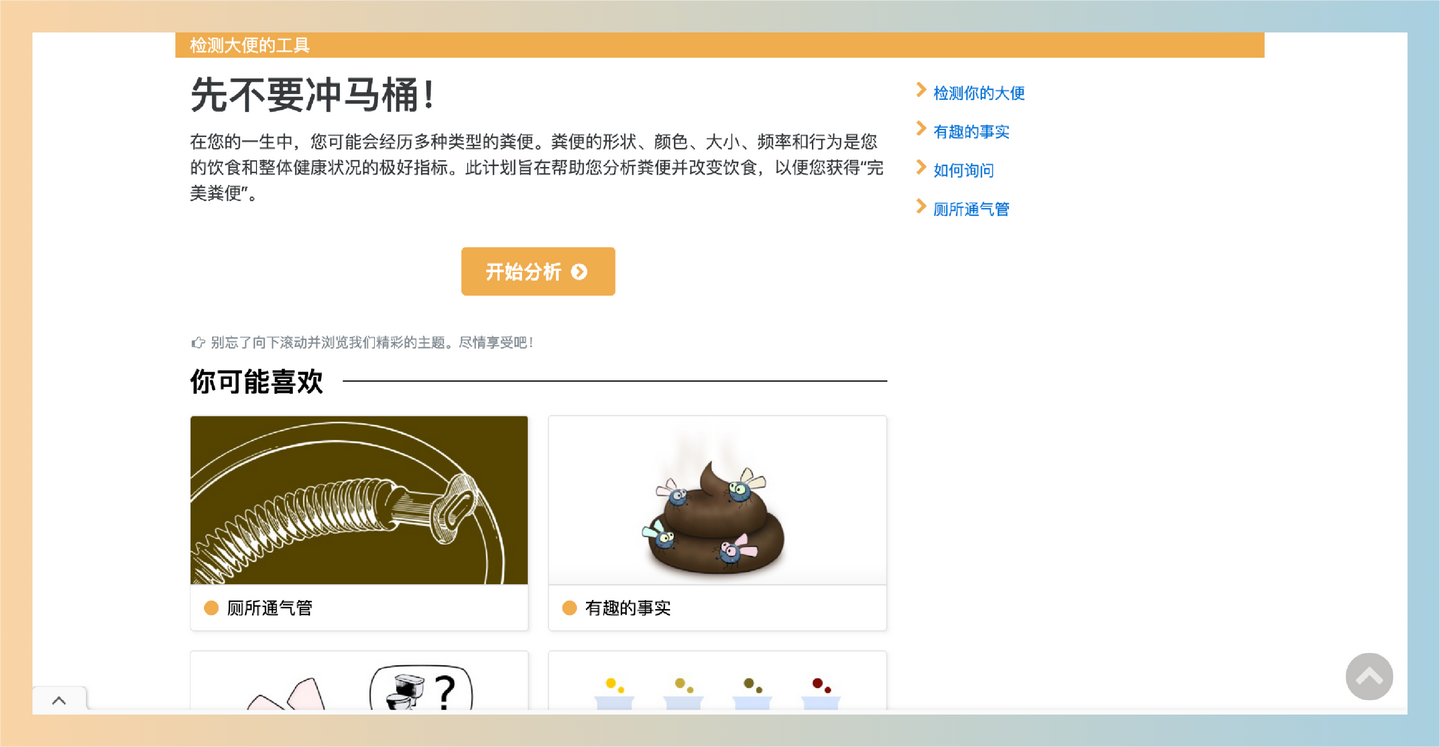Click the chevron before sidebar 厕所通气管
The height and width of the screenshot is (747, 1440).
921,206
